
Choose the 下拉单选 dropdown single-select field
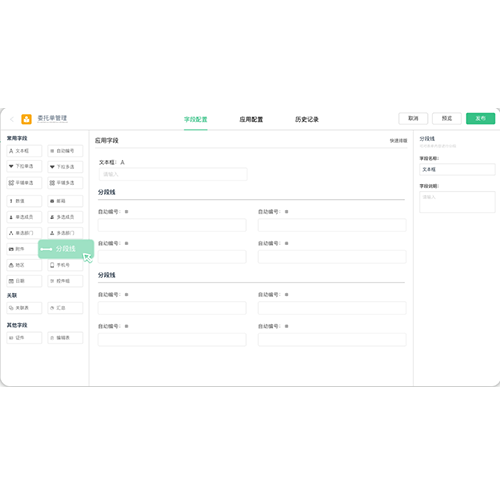pos(24,166)
